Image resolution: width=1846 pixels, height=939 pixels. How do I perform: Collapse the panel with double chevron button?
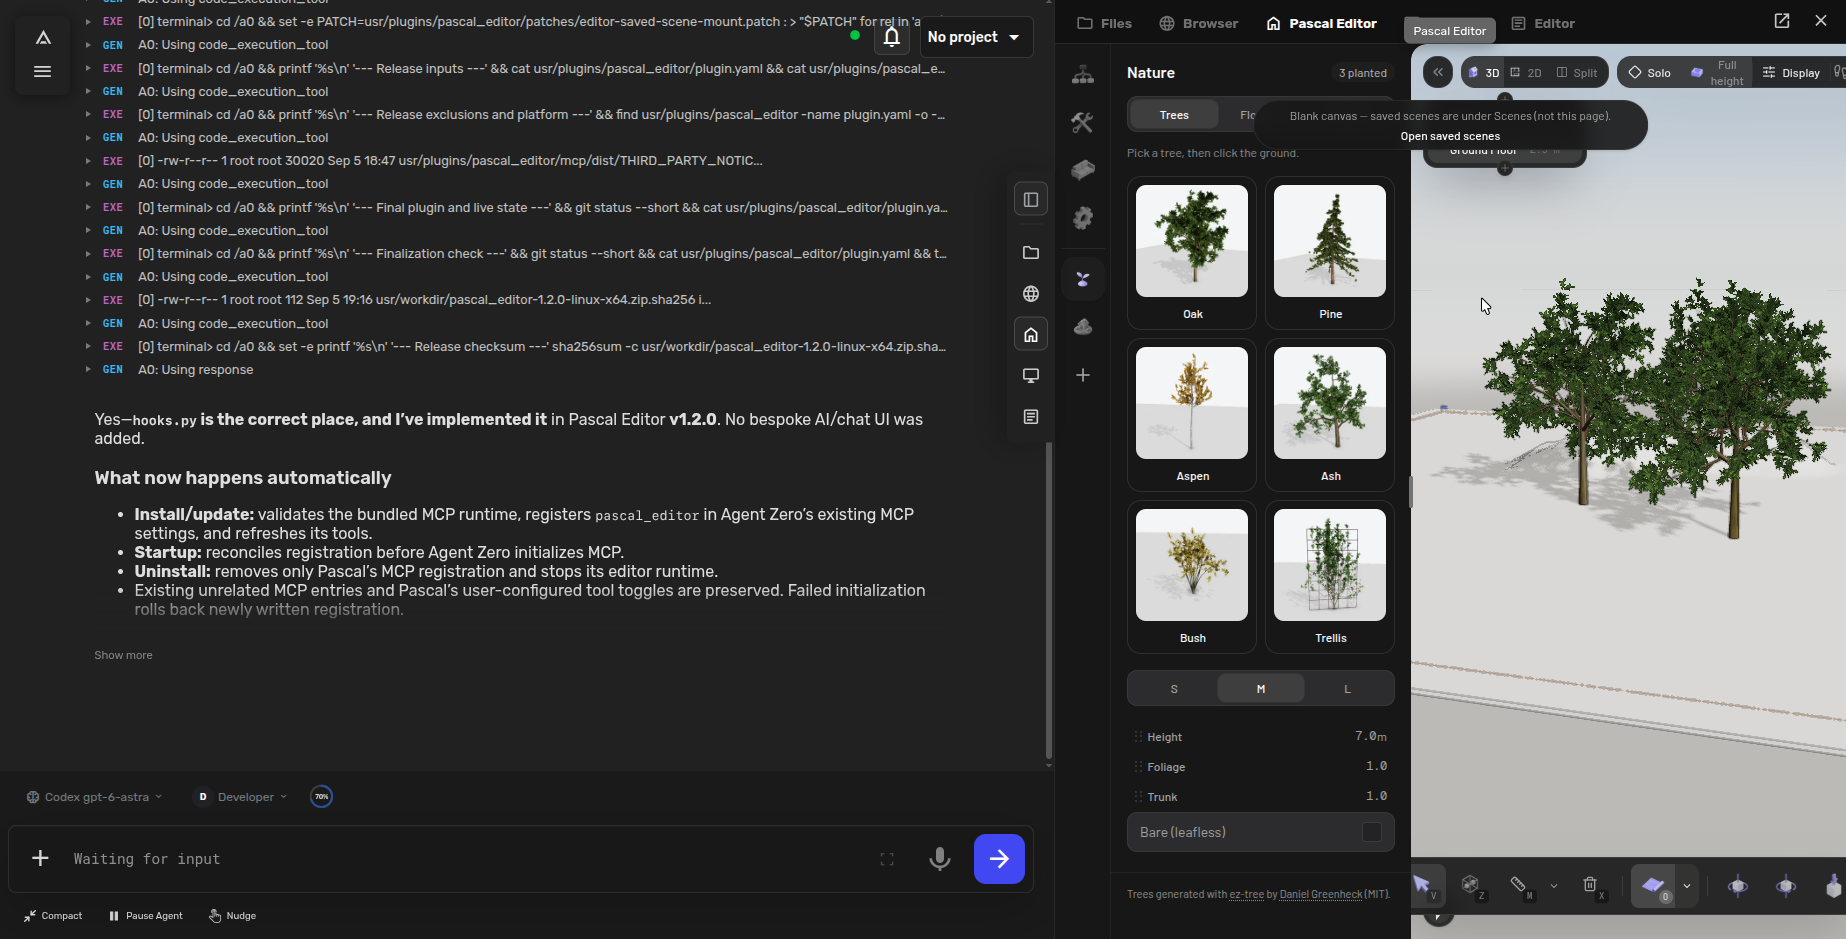pyautogui.click(x=1438, y=72)
